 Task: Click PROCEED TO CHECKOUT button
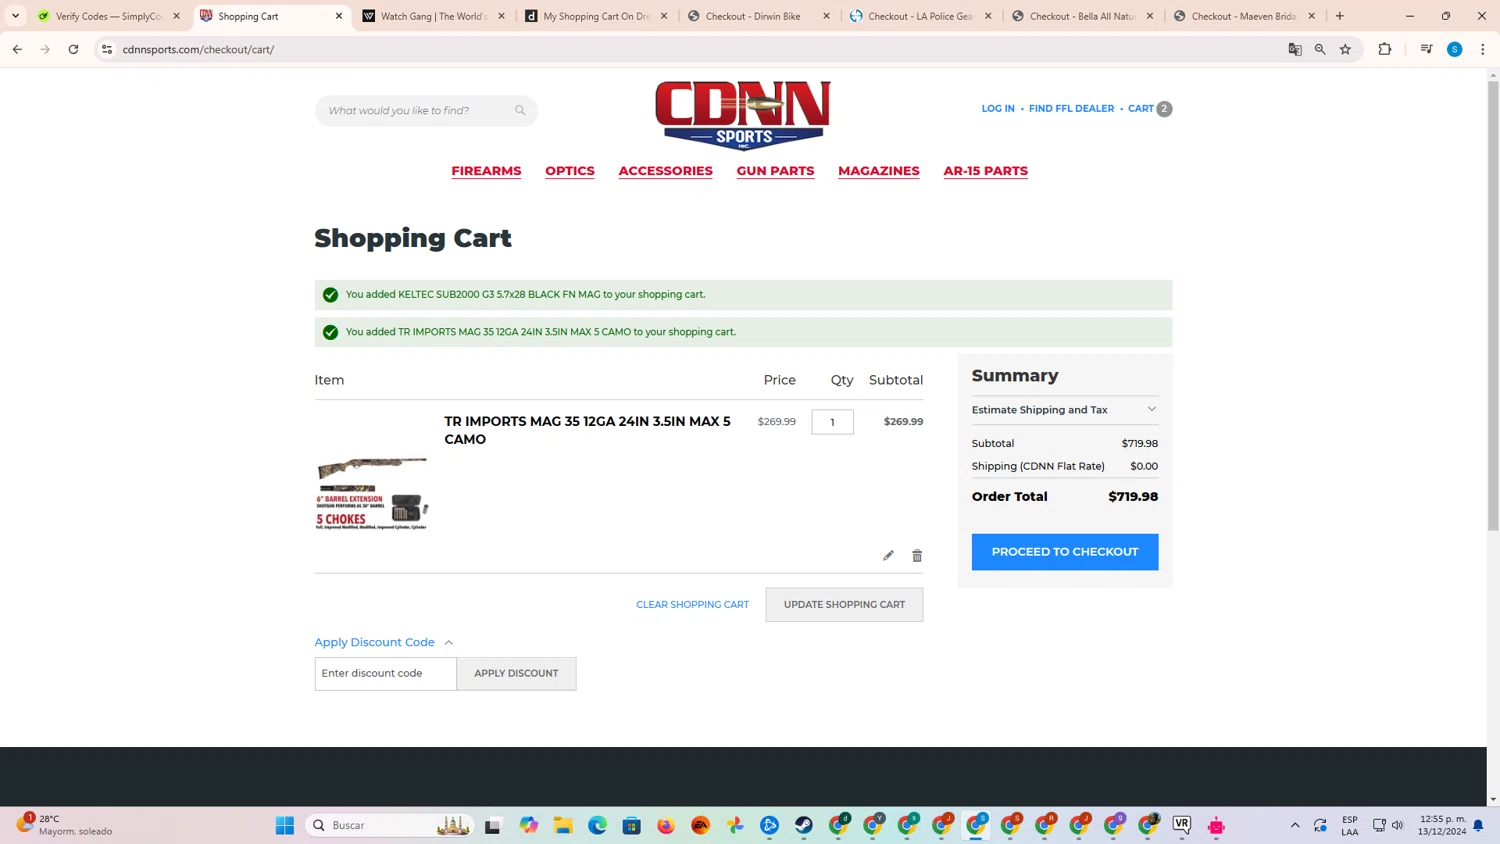1065,552
